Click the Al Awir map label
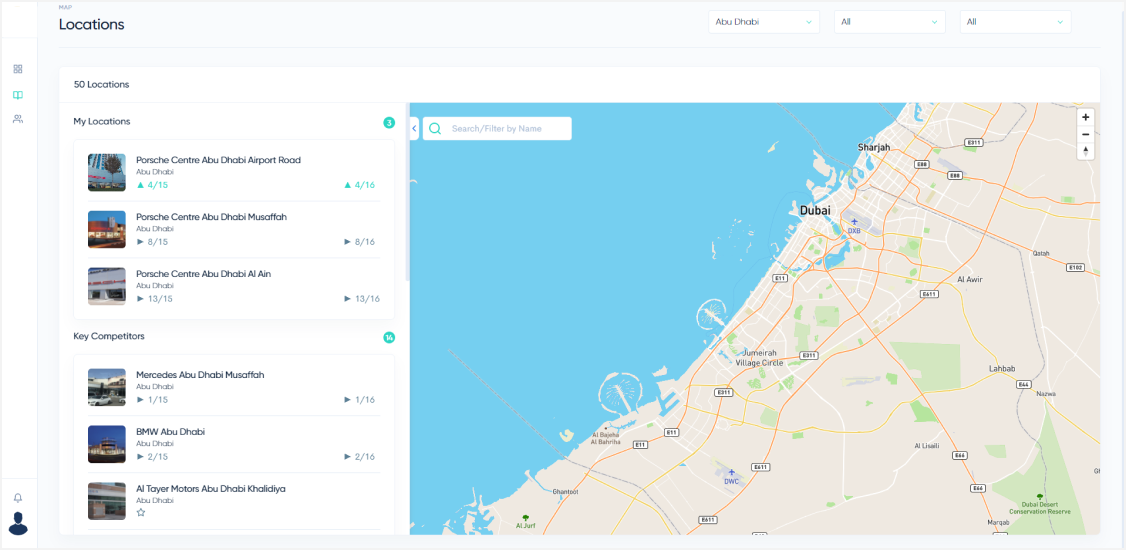The width and height of the screenshot is (1126, 550). [x=969, y=279]
